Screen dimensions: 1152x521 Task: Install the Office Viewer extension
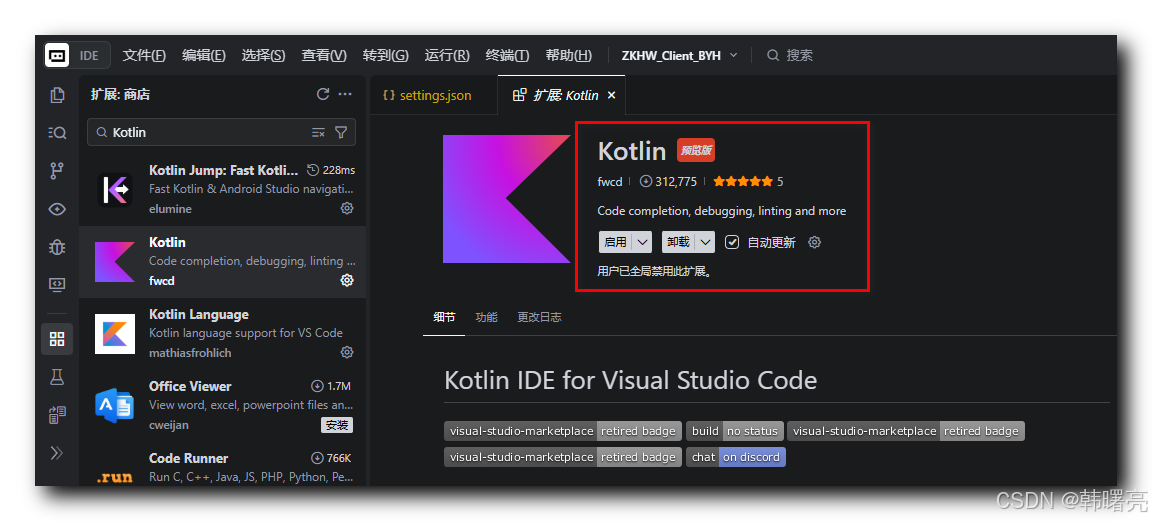pyautogui.click(x=336, y=425)
